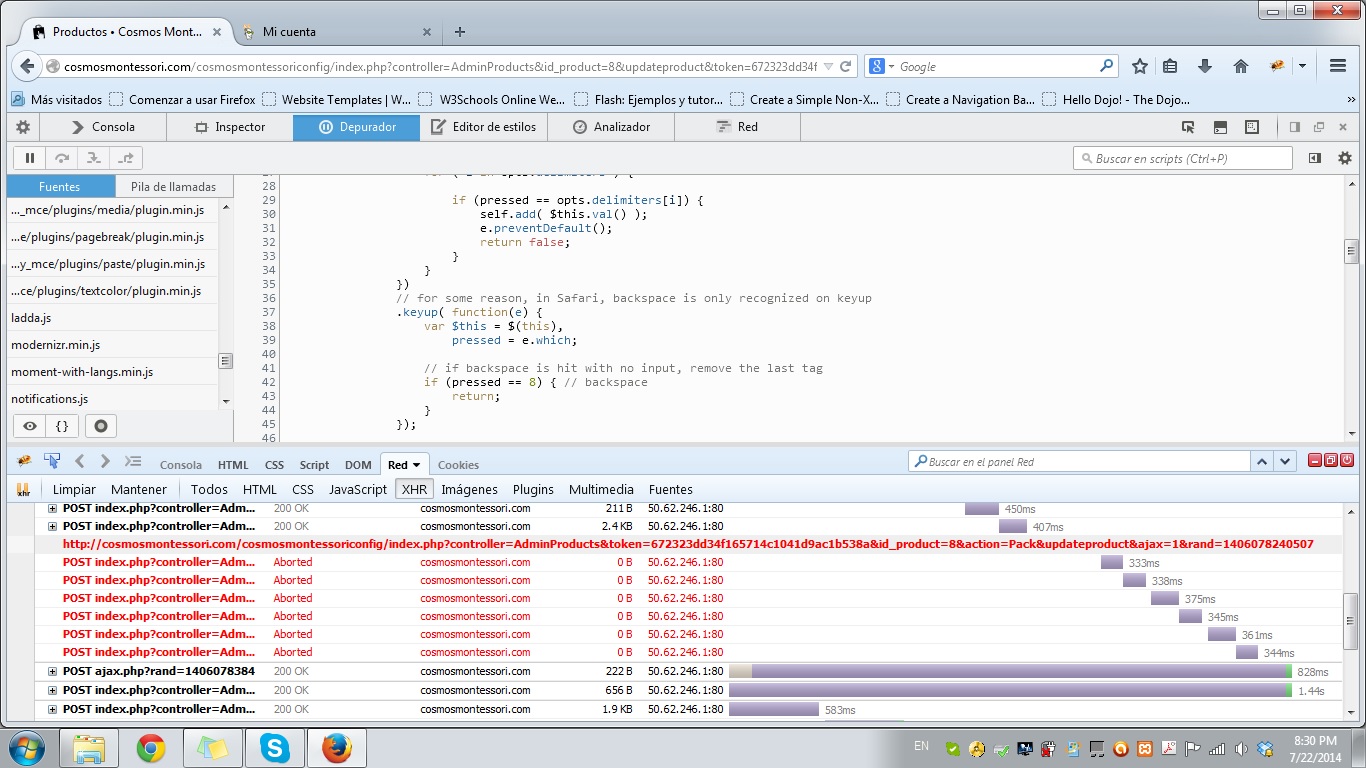1366x768 pixels.
Task: Toggle black boxing with the eye button
Action: (30, 426)
